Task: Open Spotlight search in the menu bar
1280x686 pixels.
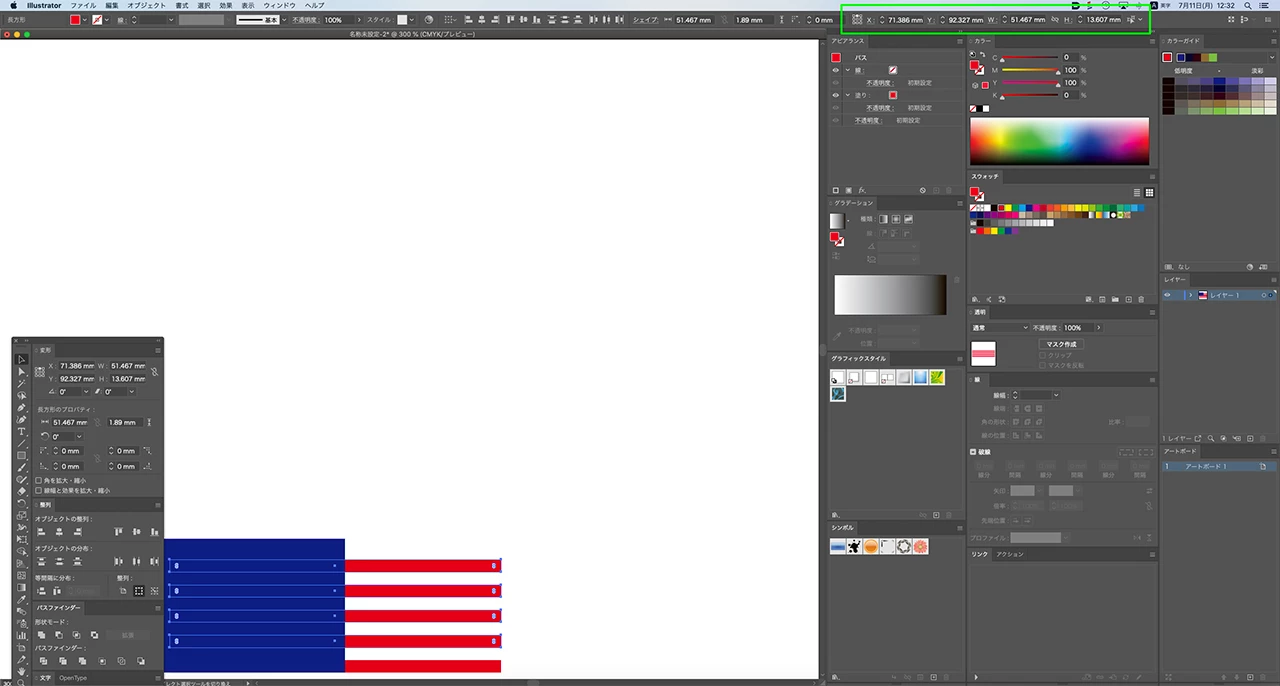Action: (x=1247, y=6)
